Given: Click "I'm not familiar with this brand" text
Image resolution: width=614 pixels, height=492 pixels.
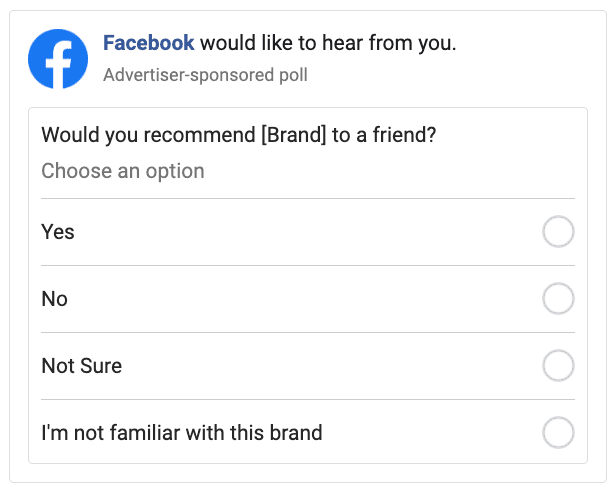Looking at the screenshot, I should (x=181, y=433).
